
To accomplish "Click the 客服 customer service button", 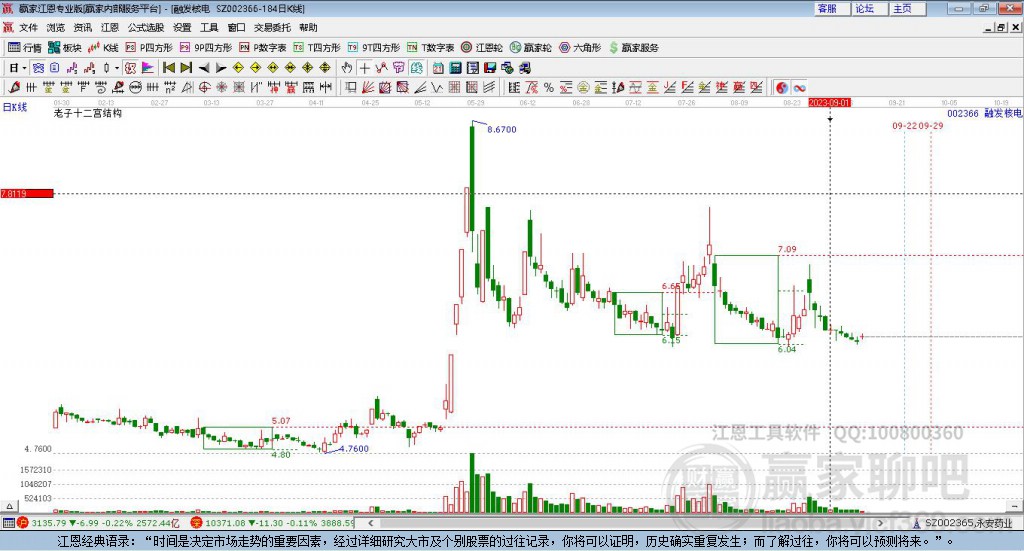I will tap(832, 8).
